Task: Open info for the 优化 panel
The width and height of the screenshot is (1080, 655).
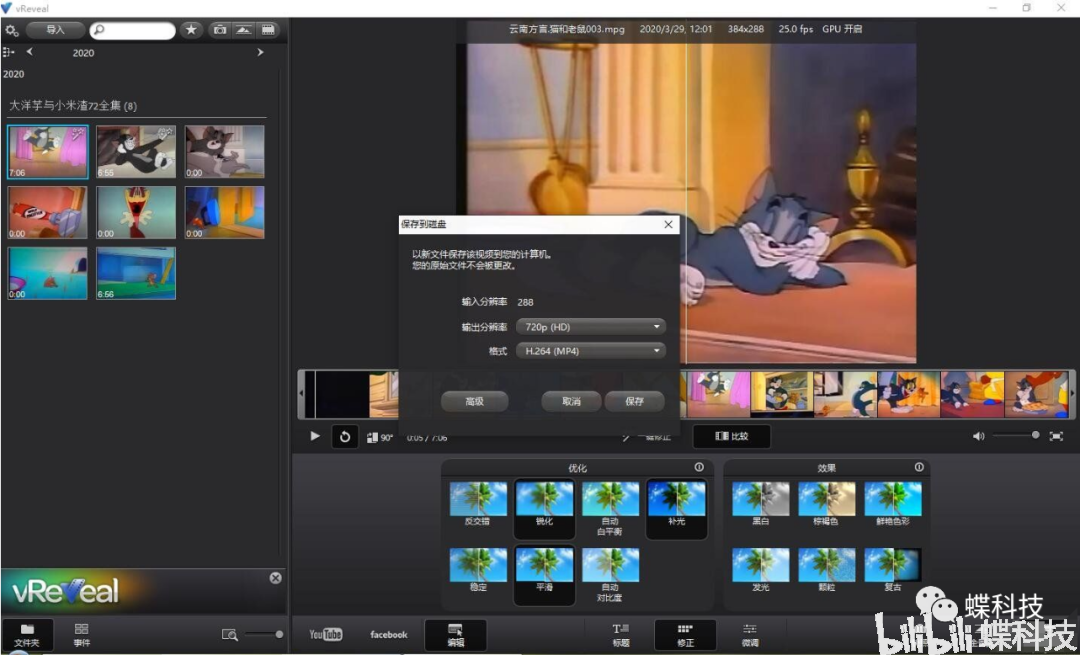Action: (699, 467)
